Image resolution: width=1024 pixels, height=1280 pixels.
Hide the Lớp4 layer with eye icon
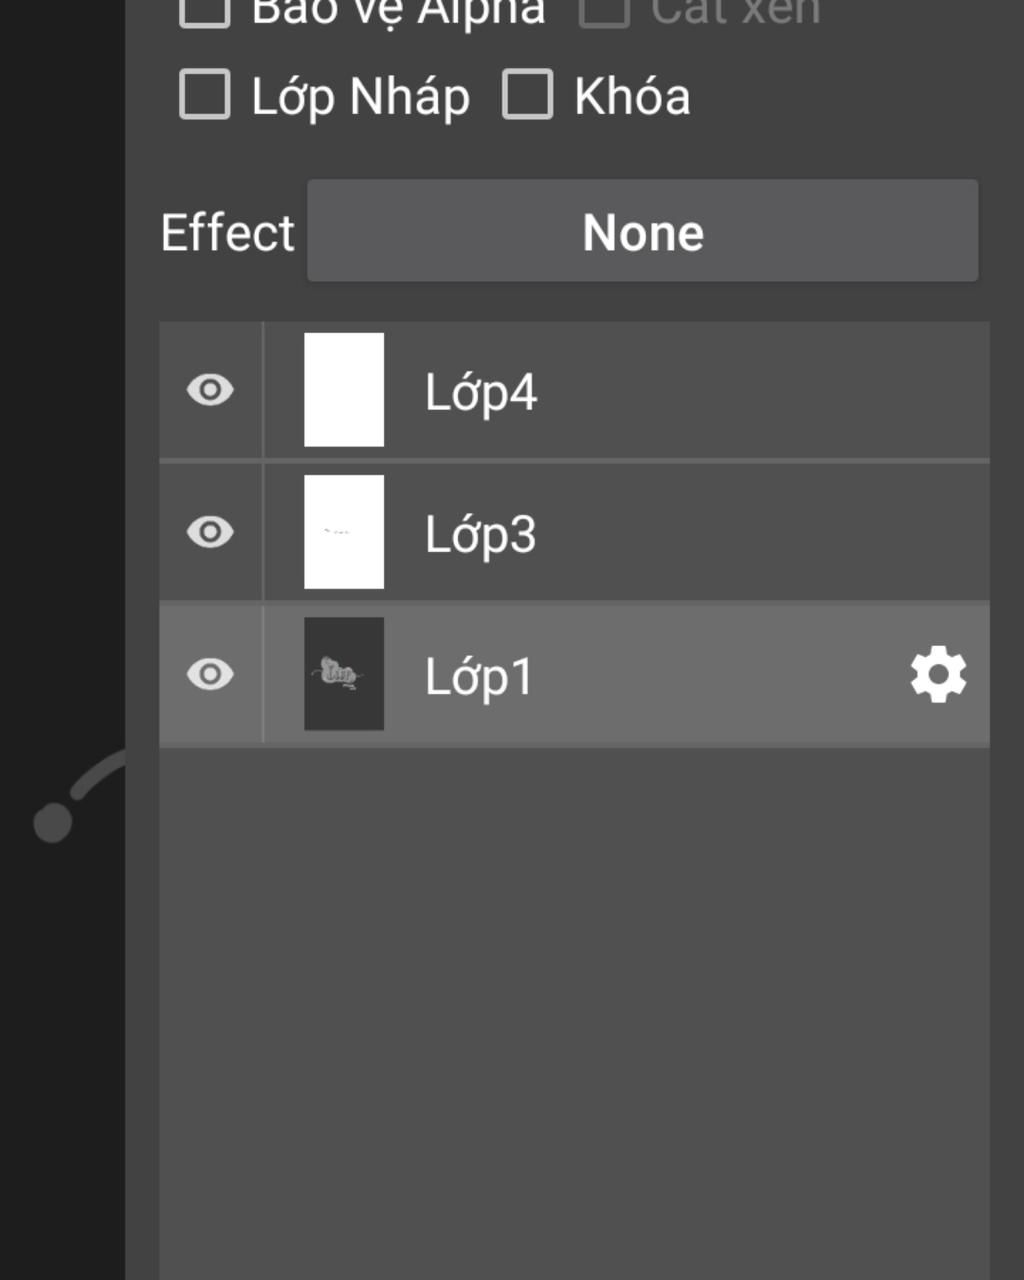click(210, 390)
